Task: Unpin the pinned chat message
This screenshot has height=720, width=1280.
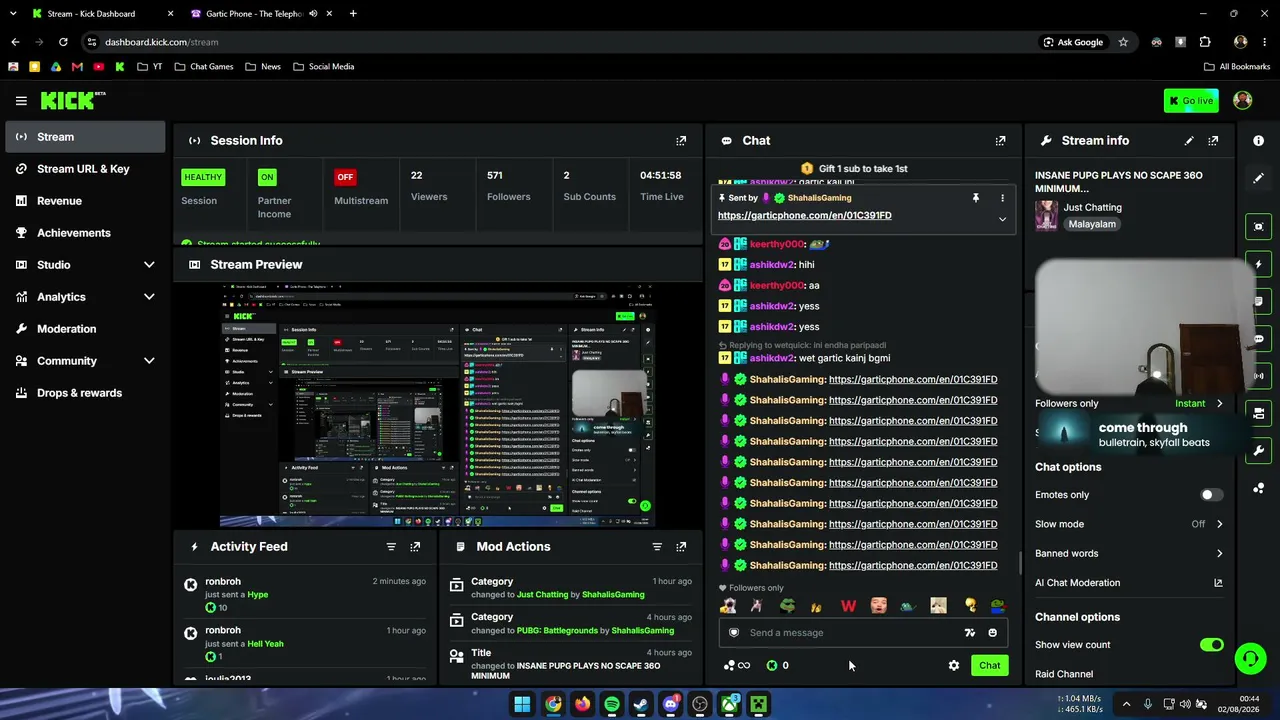Action: (976, 198)
